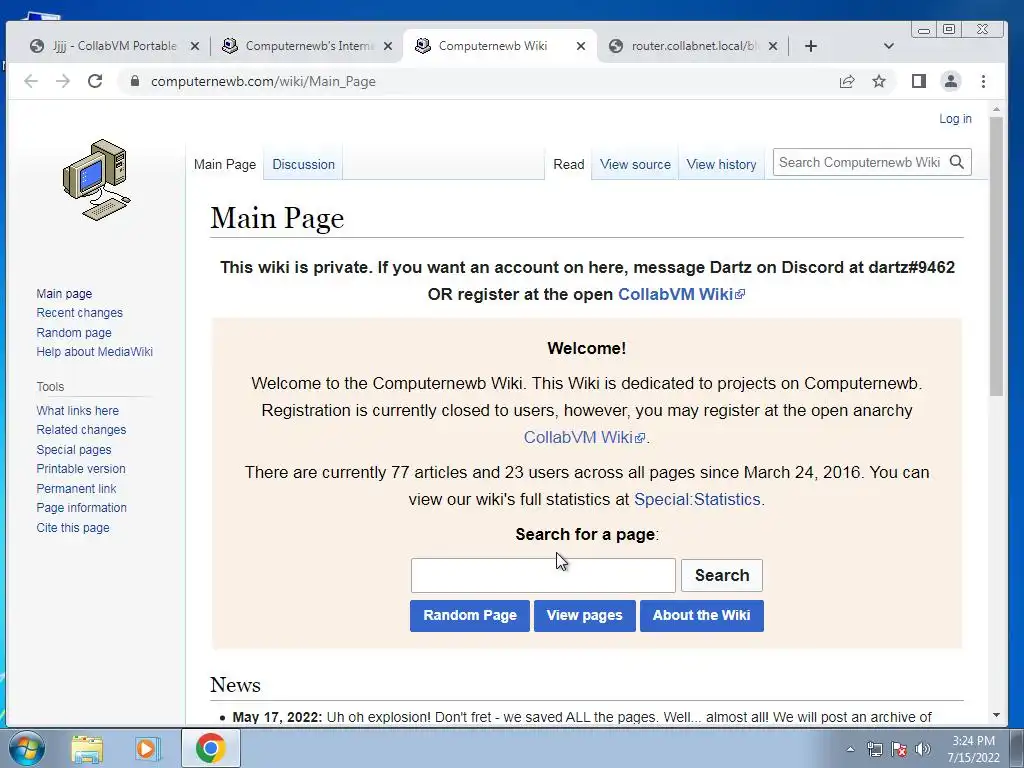The height and width of the screenshot is (768, 1024).
Task: Close the Computernewb's Internet tab
Action: pos(388,46)
